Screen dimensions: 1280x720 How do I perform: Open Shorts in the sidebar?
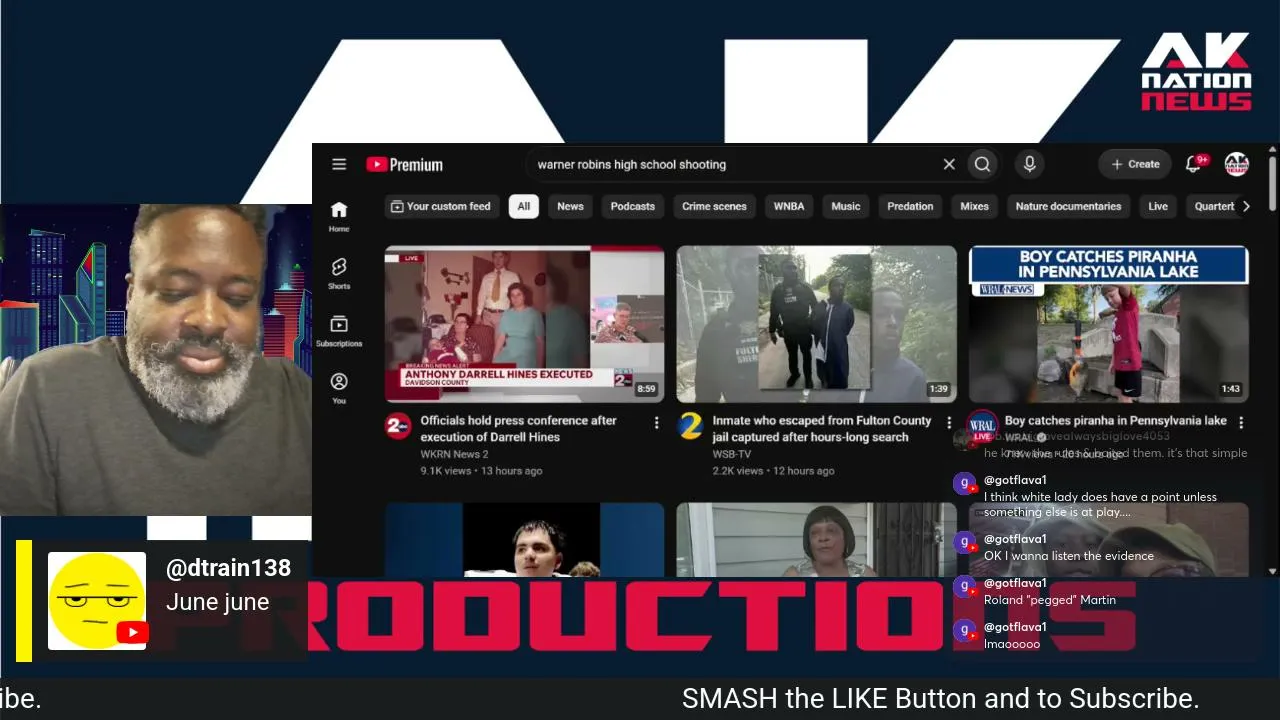(x=339, y=272)
